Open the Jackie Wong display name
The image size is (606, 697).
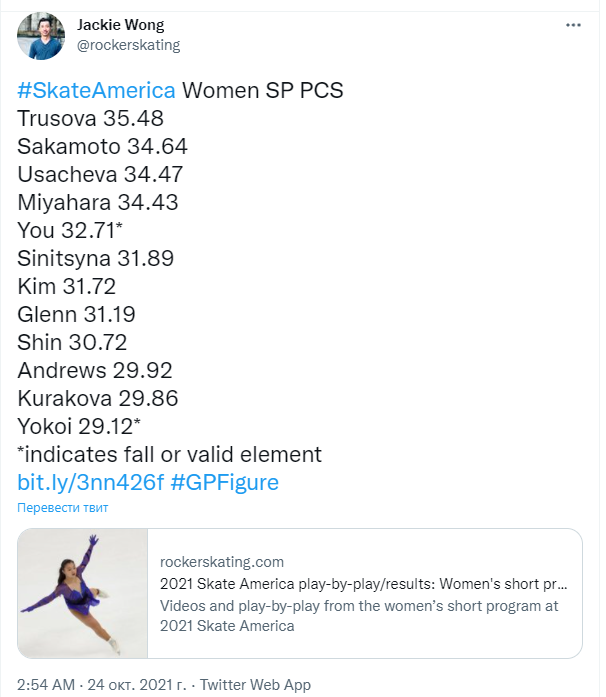click(120, 25)
